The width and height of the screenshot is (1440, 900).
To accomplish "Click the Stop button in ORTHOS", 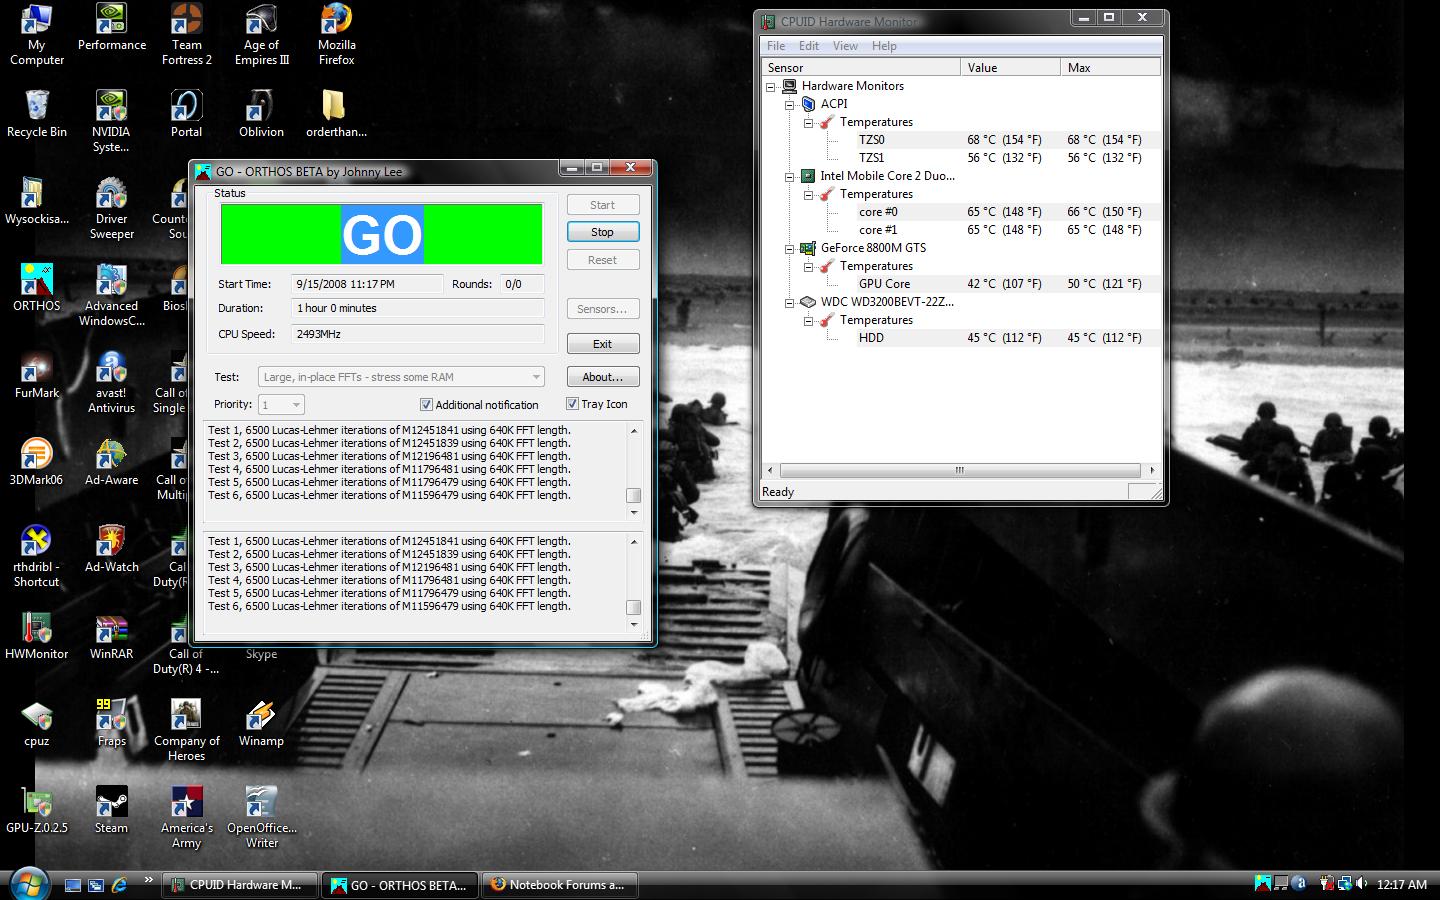I will [x=603, y=232].
